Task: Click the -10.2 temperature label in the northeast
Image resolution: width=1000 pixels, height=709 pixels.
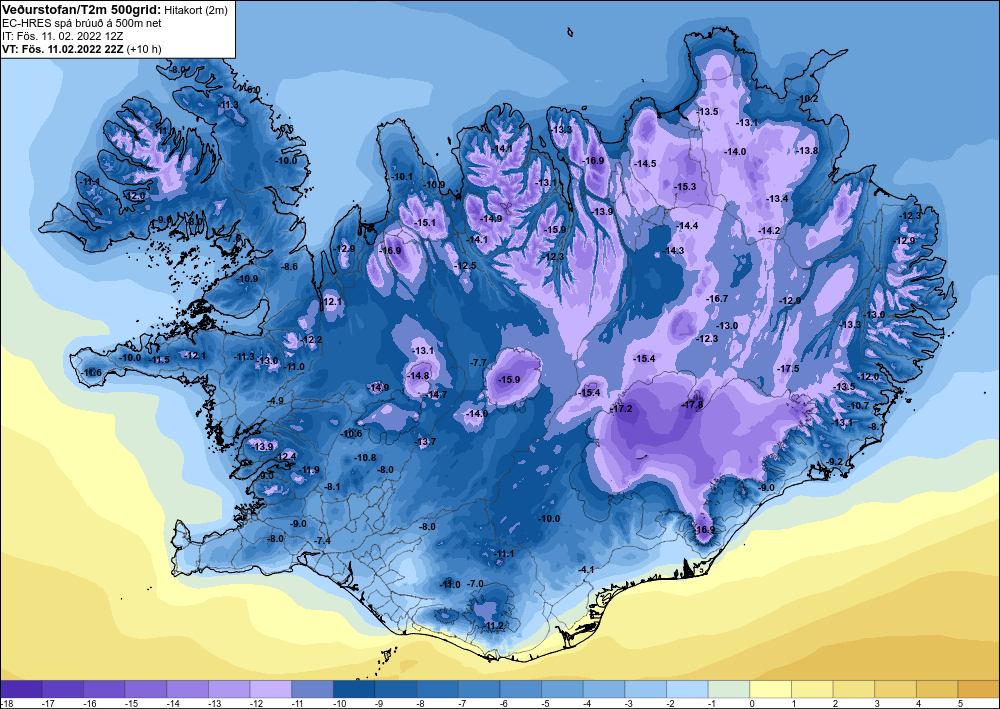Action: click(807, 99)
